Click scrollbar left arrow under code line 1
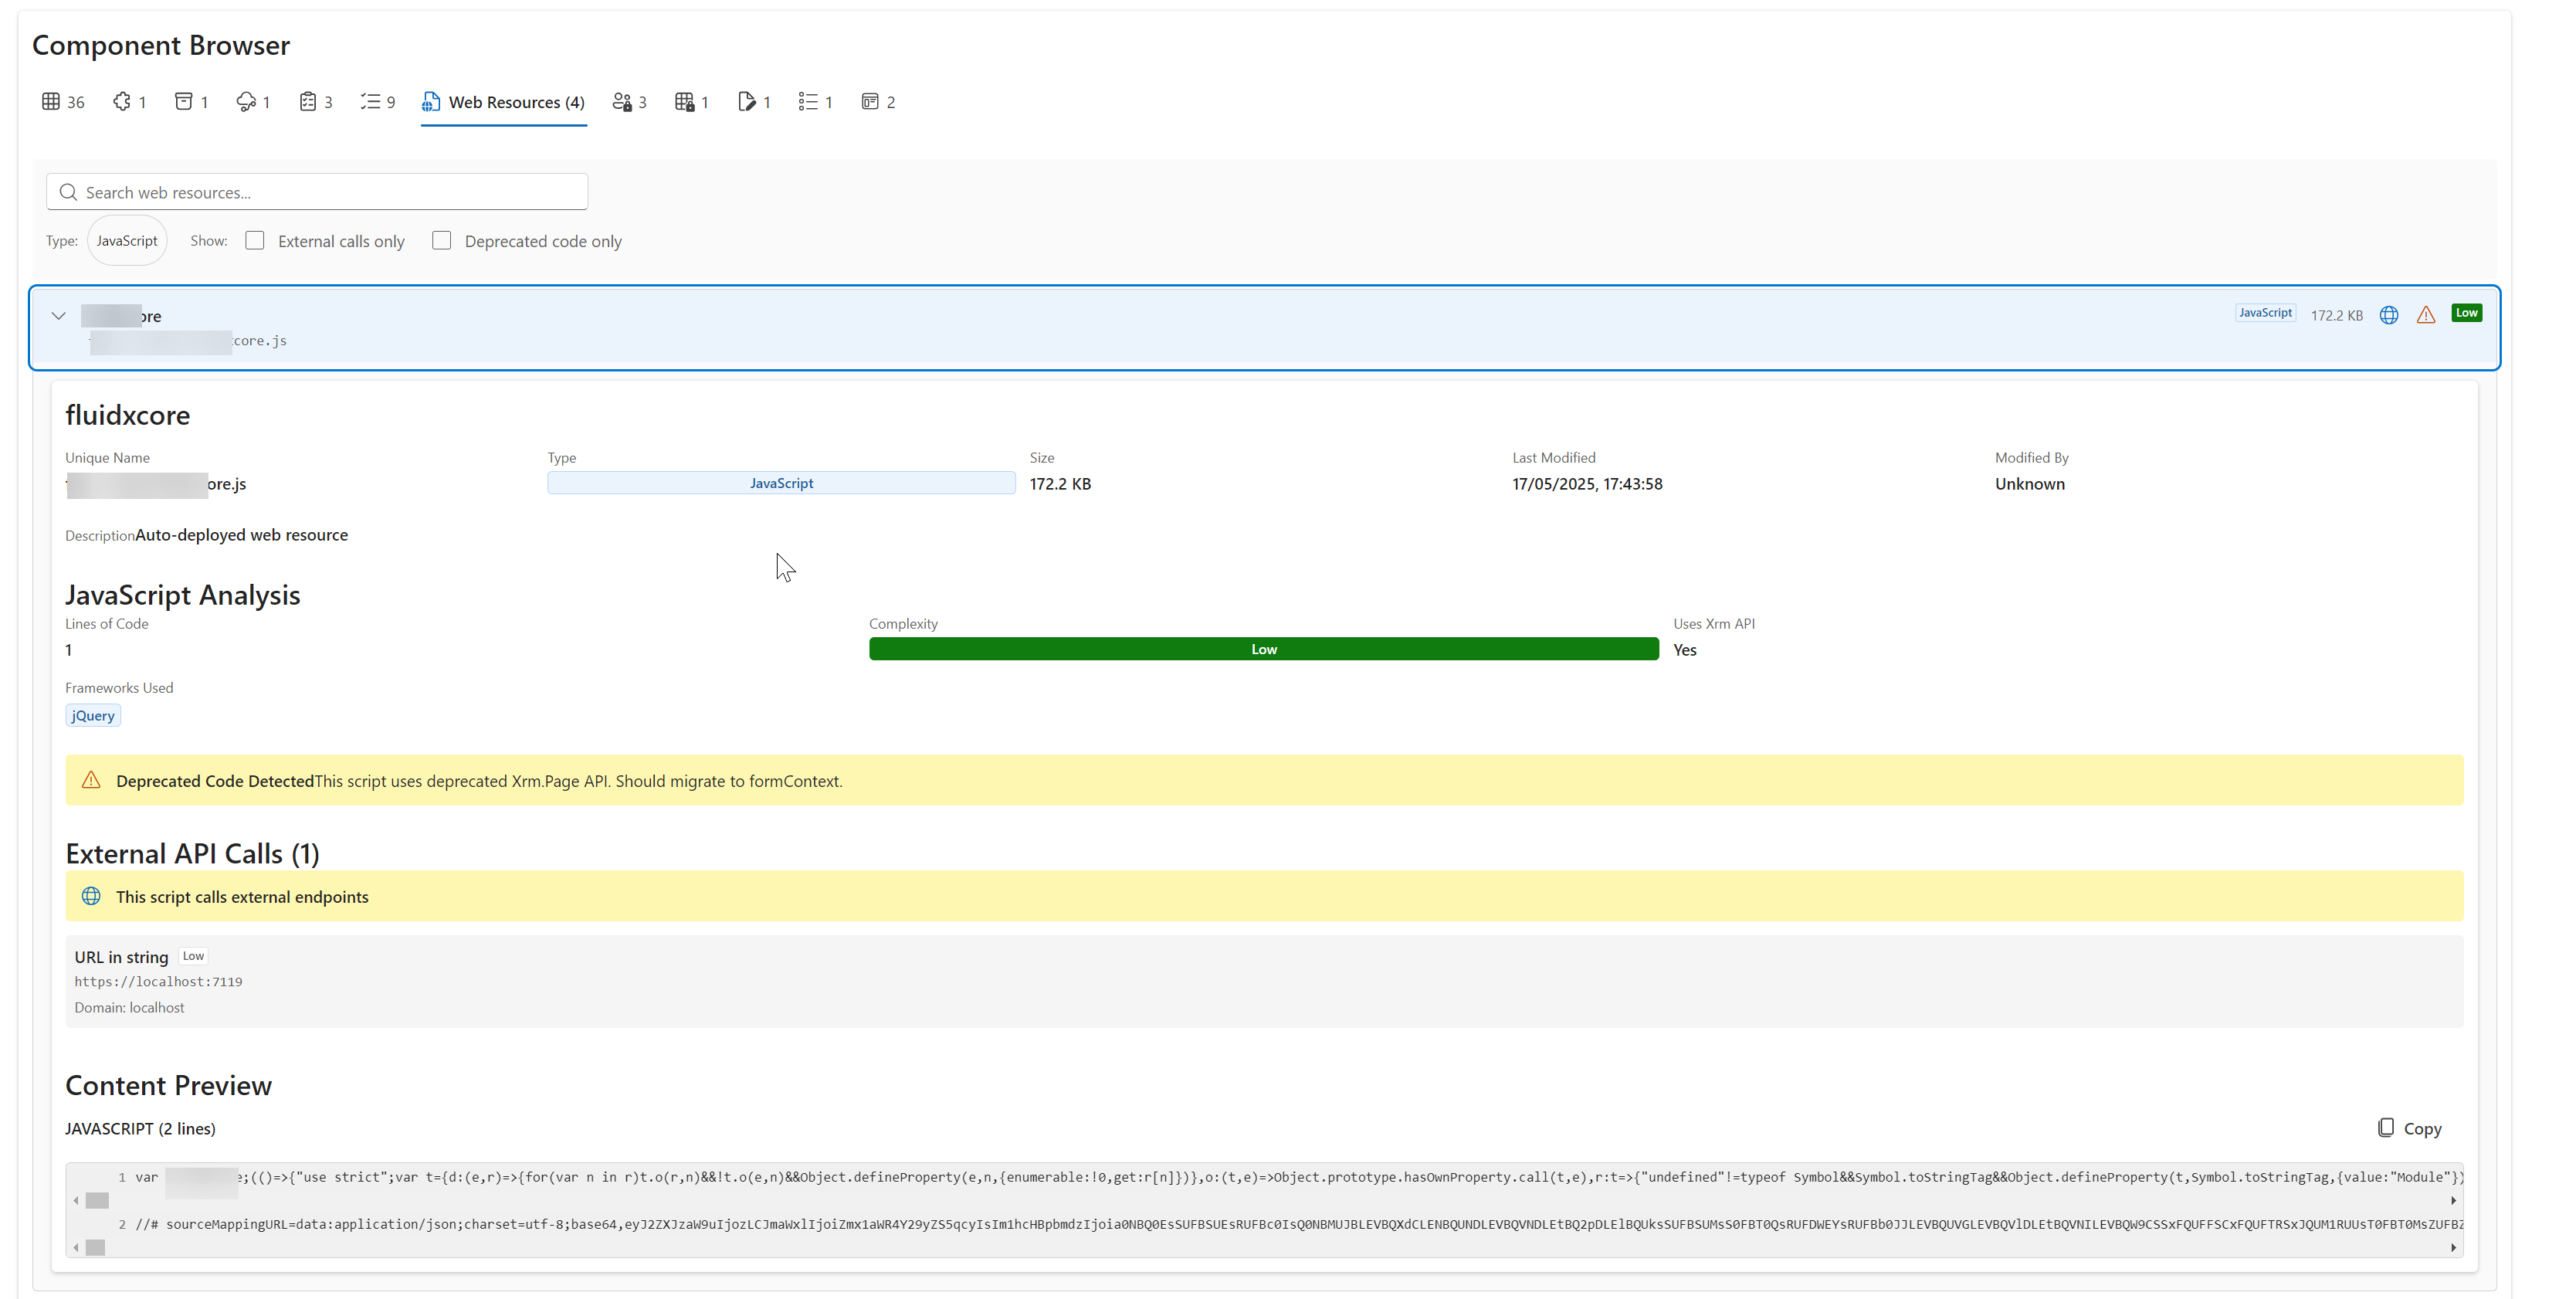The width and height of the screenshot is (2576, 1299). click(x=76, y=1200)
